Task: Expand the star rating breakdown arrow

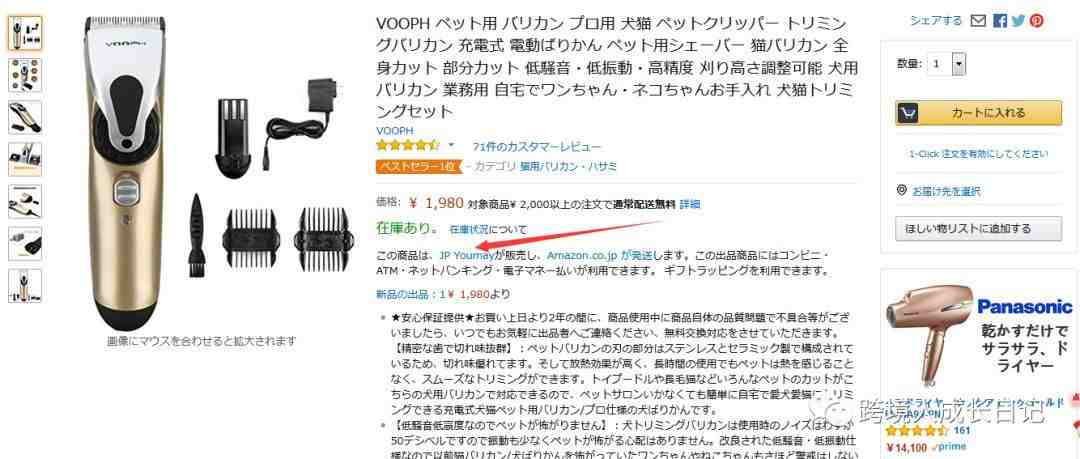Action: click(451, 145)
